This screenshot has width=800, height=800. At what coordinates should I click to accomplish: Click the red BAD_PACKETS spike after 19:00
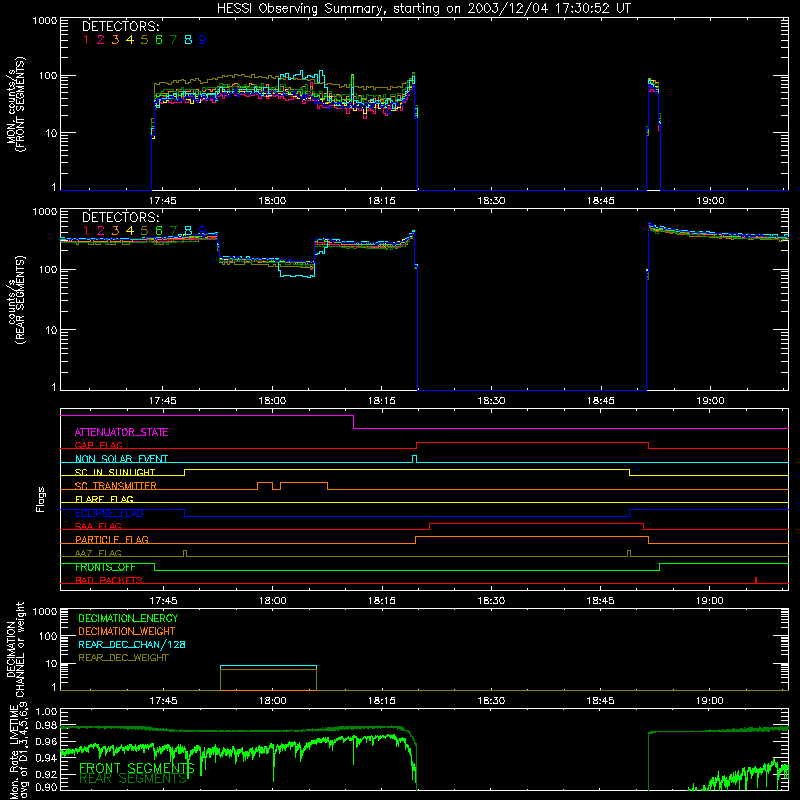tap(756, 580)
